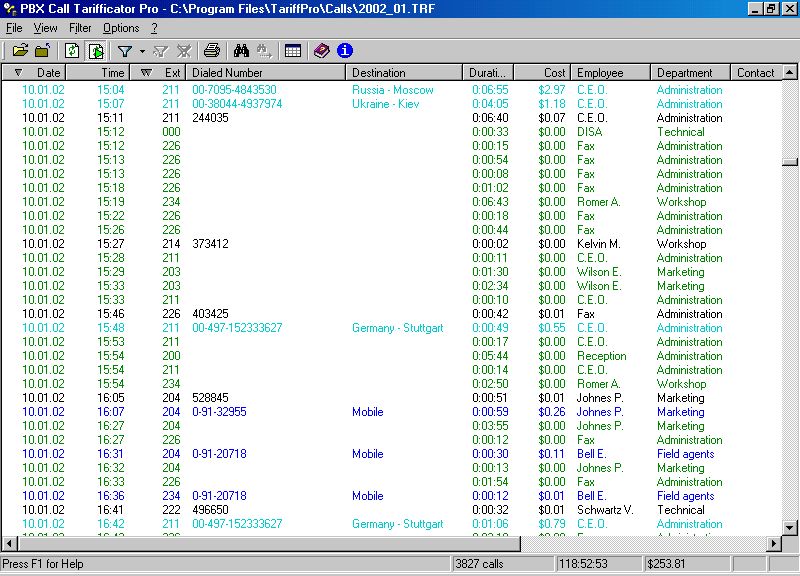Image resolution: width=800 pixels, height=576 pixels.
Task: Sort by the Time column header
Action: pos(98,73)
